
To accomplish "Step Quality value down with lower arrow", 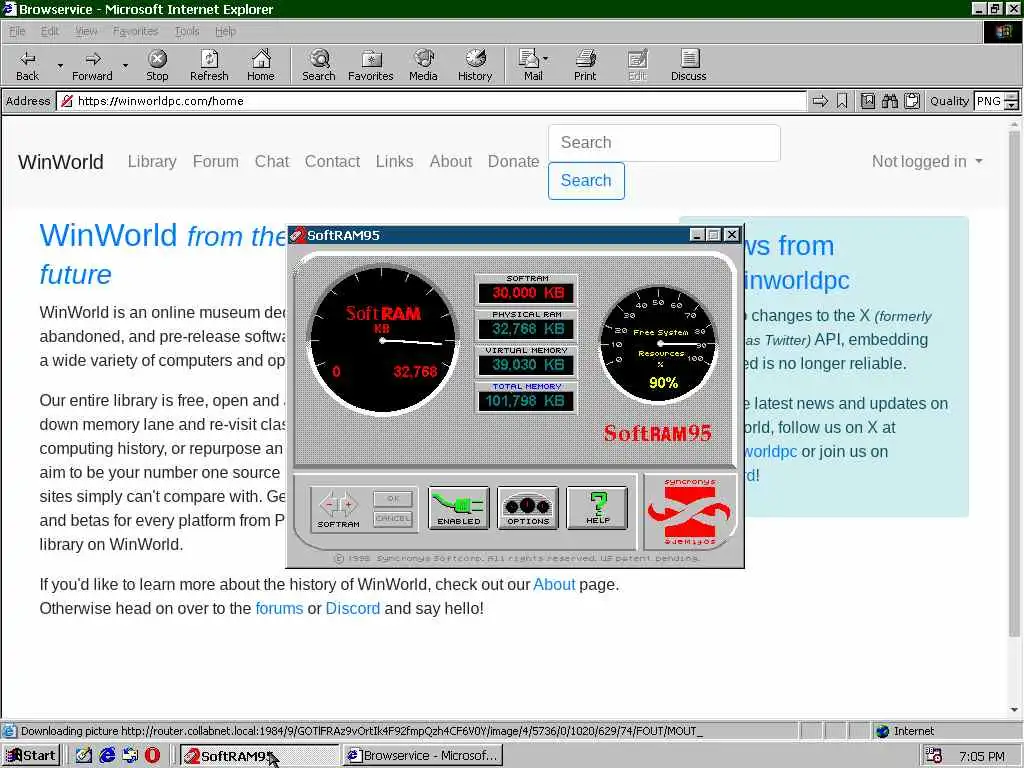I will coord(1011,106).
